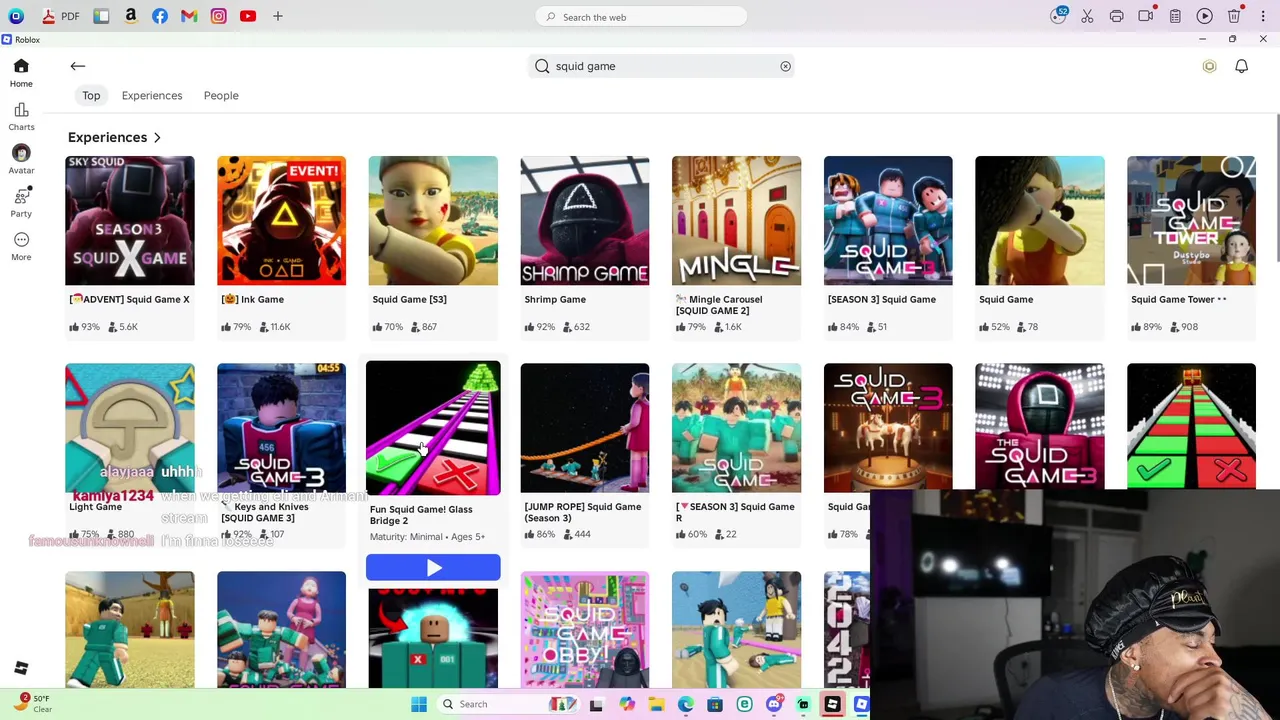The width and height of the screenshot is (1280, 720).
Task: Open the More sidebar menu
Action: [x=21, y=246]
